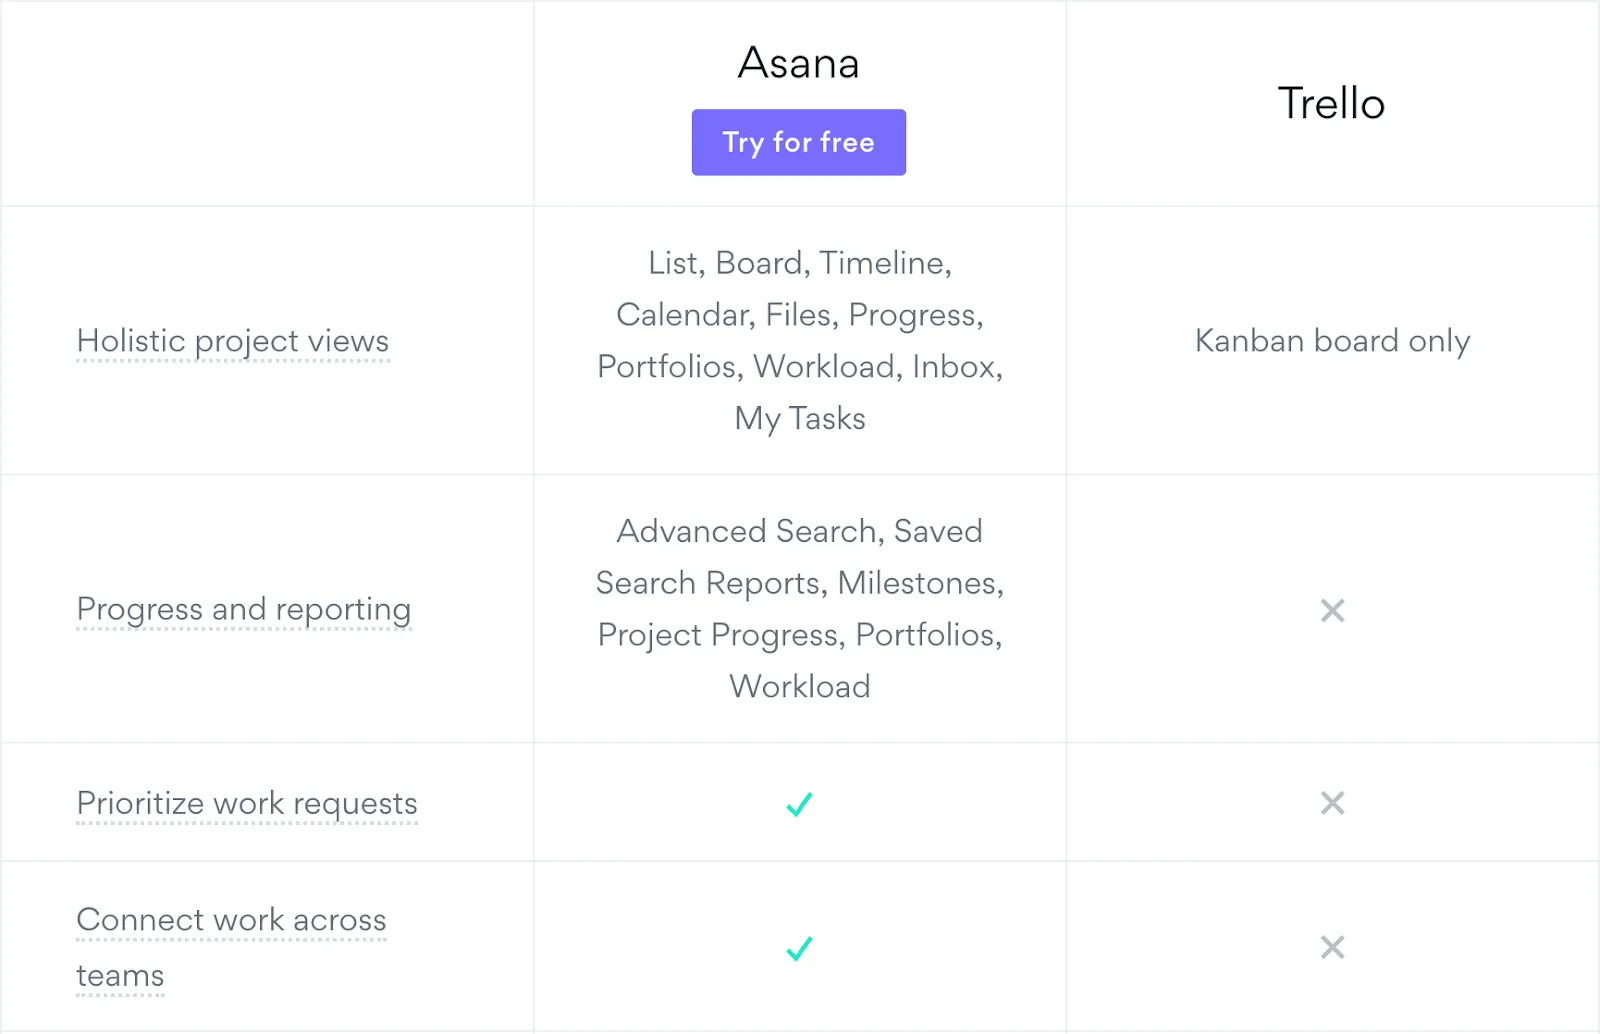
Task: Click the X mark beside Connect work across teams
Action: (1332, 948)
